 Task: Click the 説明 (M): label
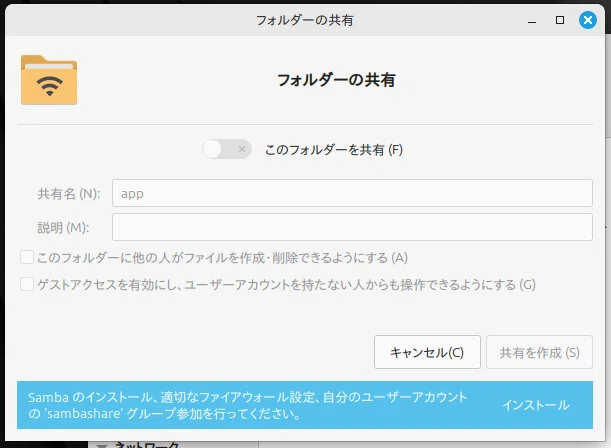[x=63, y=228]
